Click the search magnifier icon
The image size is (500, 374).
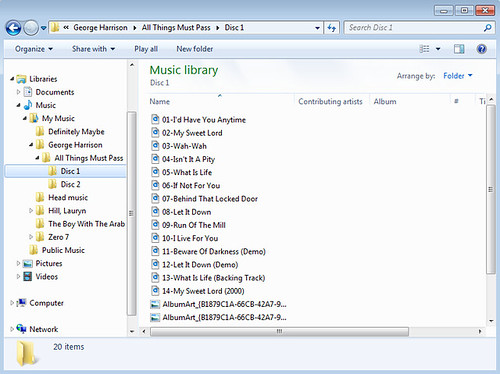[487, 28]
